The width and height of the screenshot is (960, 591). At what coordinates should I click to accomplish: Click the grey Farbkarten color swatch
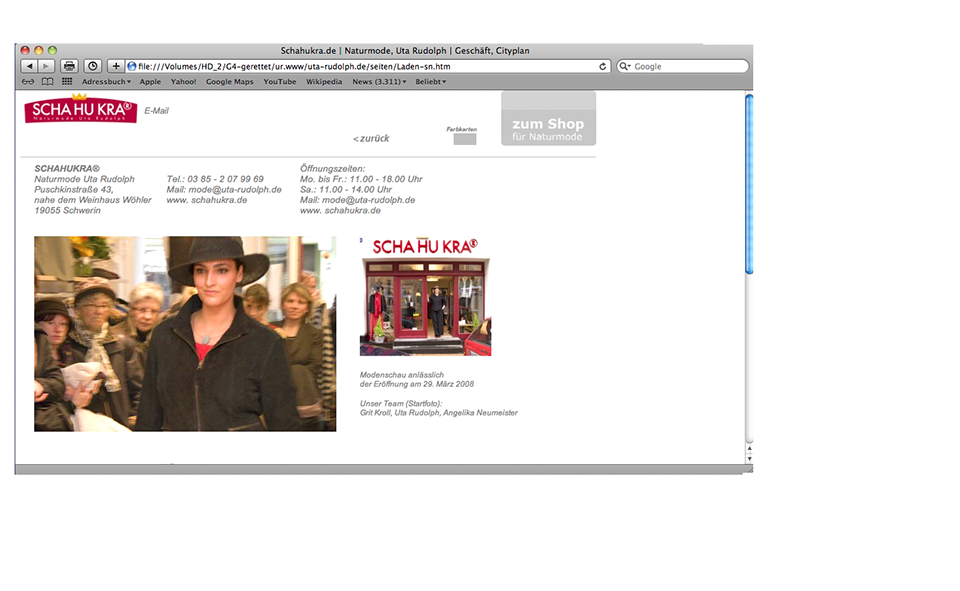point(464,139)
